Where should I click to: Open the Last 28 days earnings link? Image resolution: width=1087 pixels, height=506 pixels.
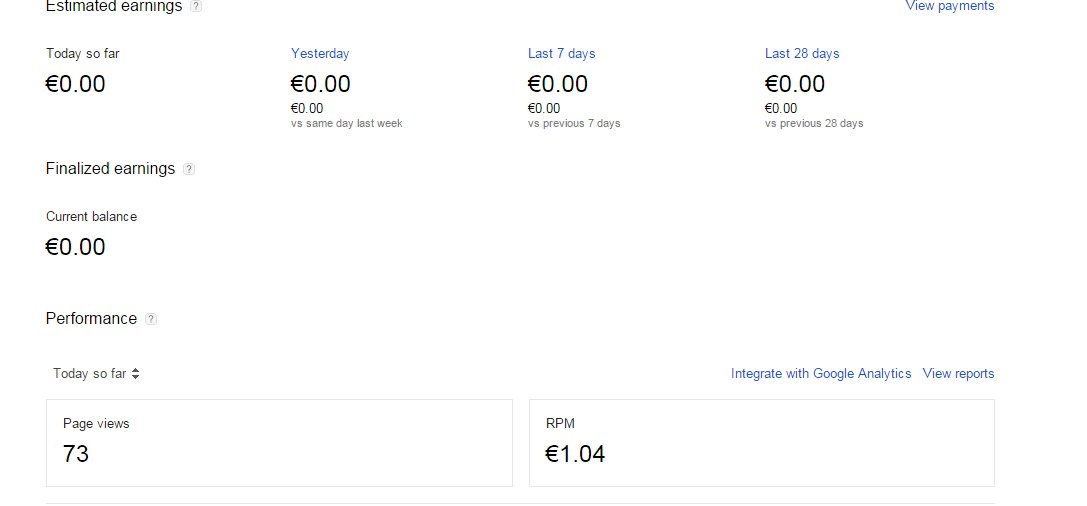802,54
